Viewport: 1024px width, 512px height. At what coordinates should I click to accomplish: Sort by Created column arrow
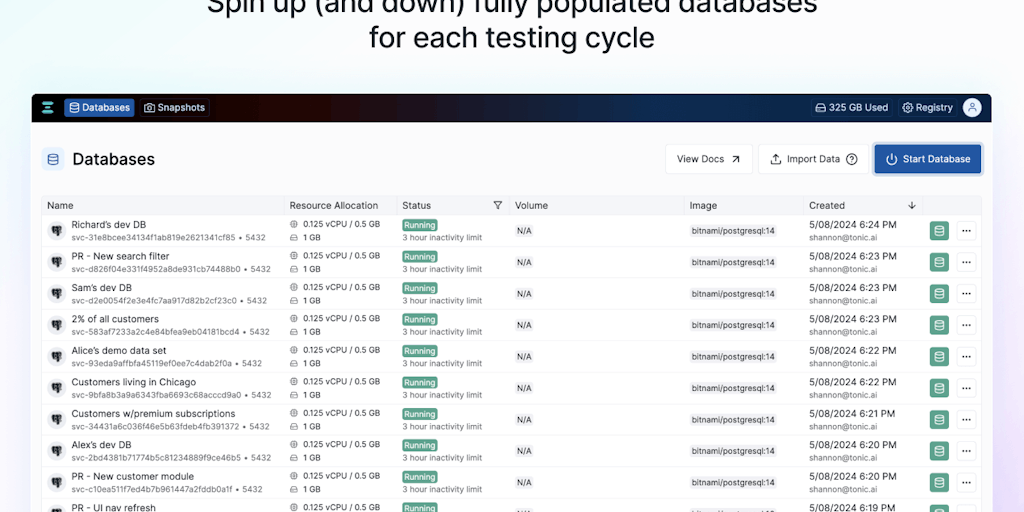(x=912, y=205)
